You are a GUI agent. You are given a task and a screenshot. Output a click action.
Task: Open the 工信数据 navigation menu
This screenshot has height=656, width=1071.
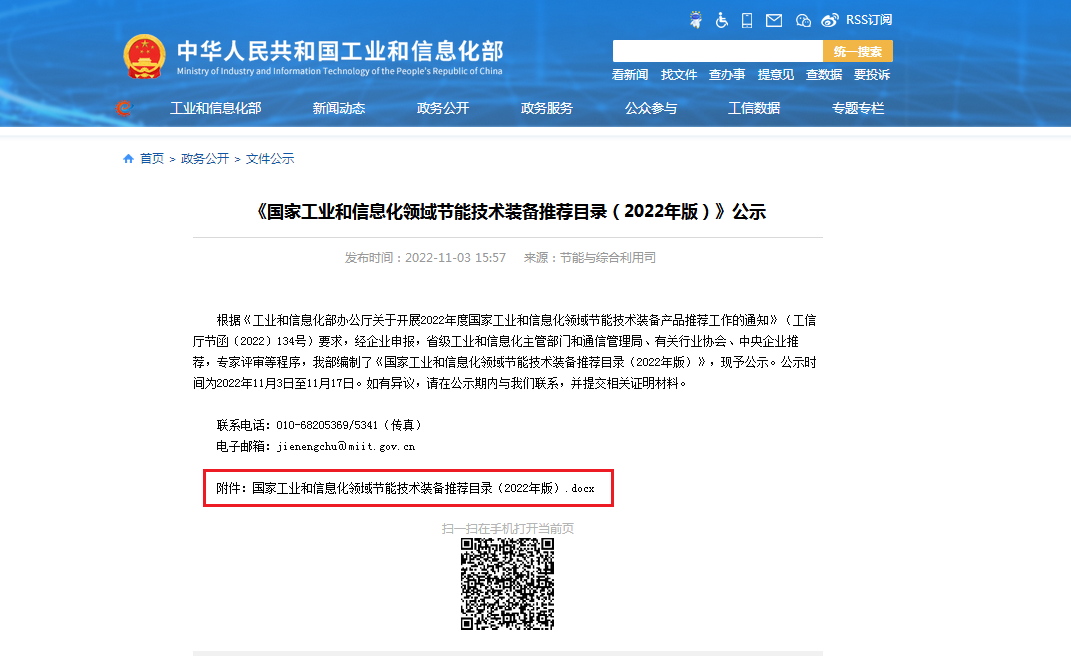point(754,108)
